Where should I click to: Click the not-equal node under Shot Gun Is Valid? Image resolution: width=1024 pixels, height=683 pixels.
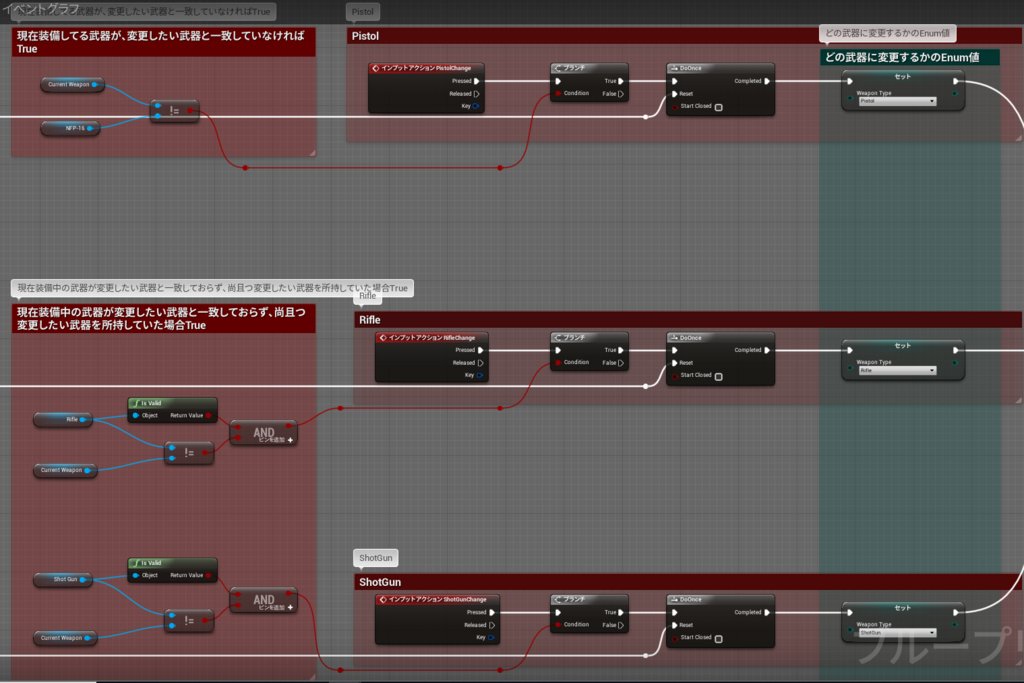click(189, 620)
